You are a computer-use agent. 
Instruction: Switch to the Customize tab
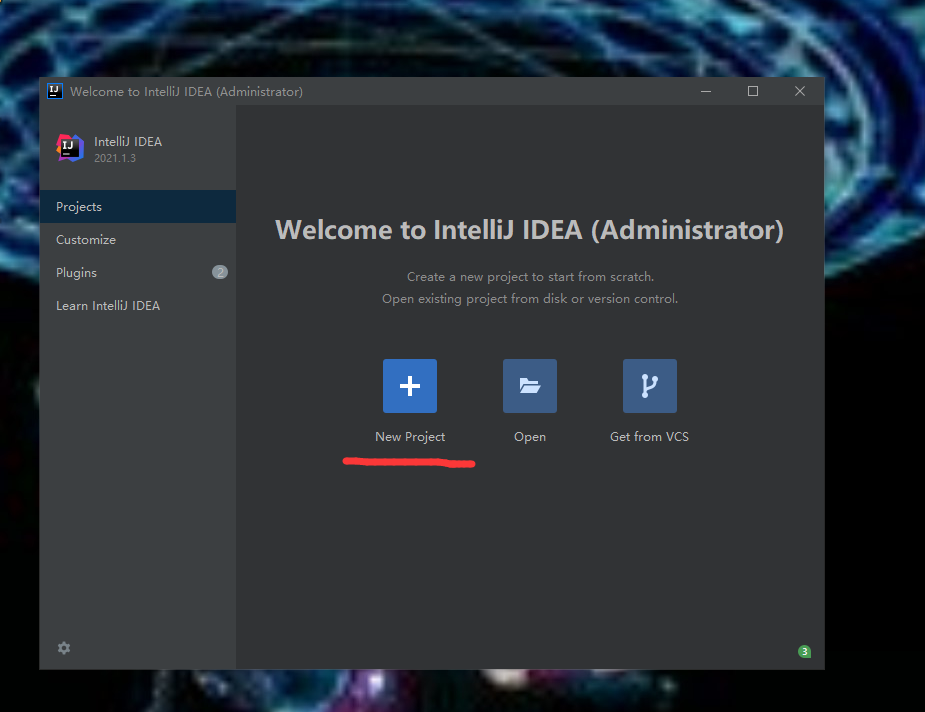coord(137,239)
